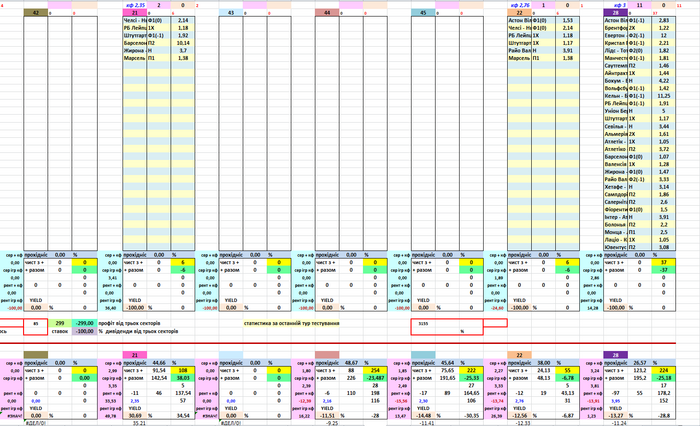Select the 'Кристал' team cell
The width and height of the screenshot is (700, 426).
coord(616,43)
